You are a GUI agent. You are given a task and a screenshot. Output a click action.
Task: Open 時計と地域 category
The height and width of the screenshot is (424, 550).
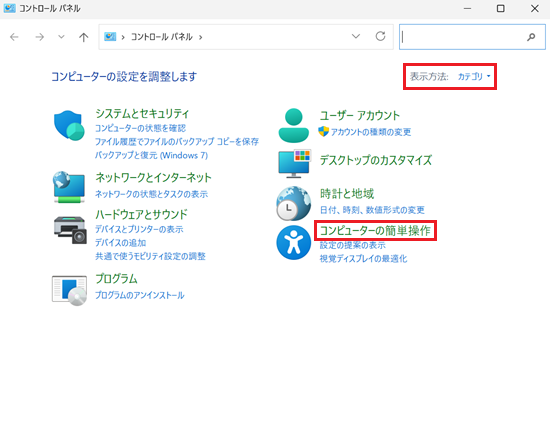347,194
